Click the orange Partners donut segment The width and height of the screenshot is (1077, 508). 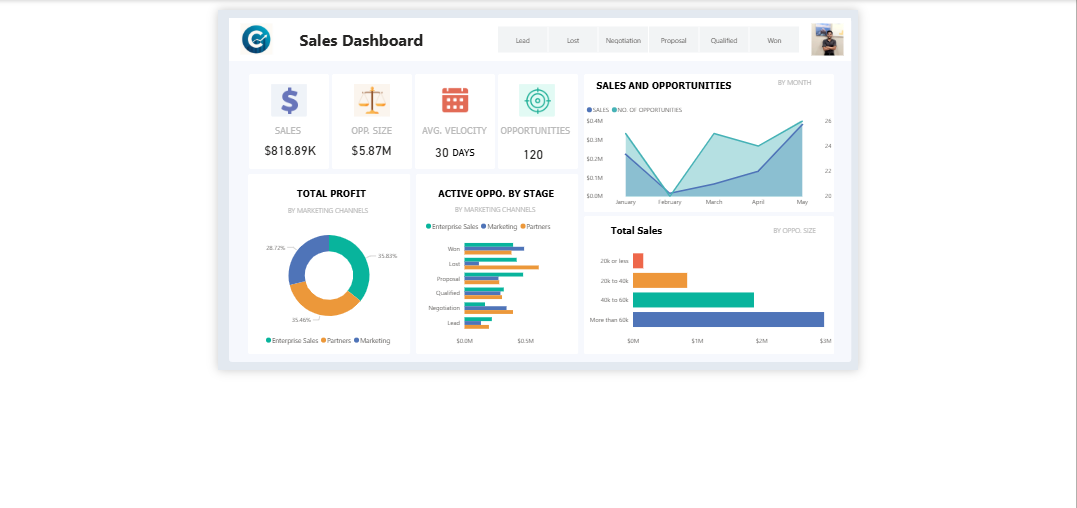click(318, 304)
